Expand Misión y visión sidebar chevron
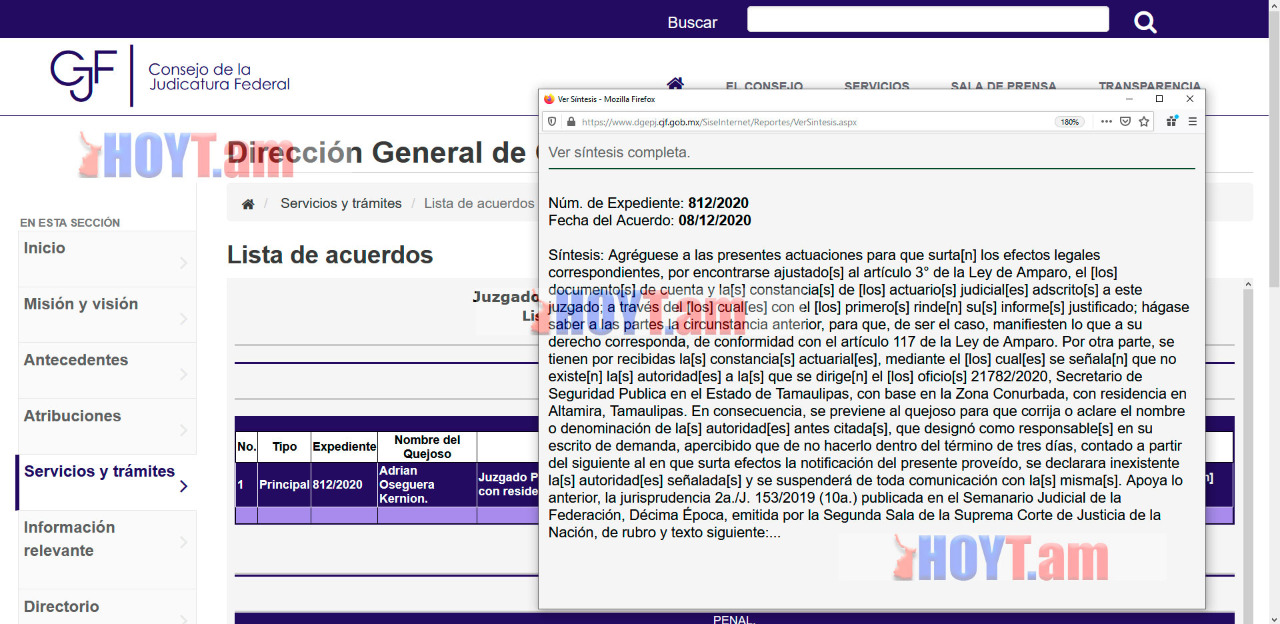The image size is (1280, 624). [x=183, y=319]
